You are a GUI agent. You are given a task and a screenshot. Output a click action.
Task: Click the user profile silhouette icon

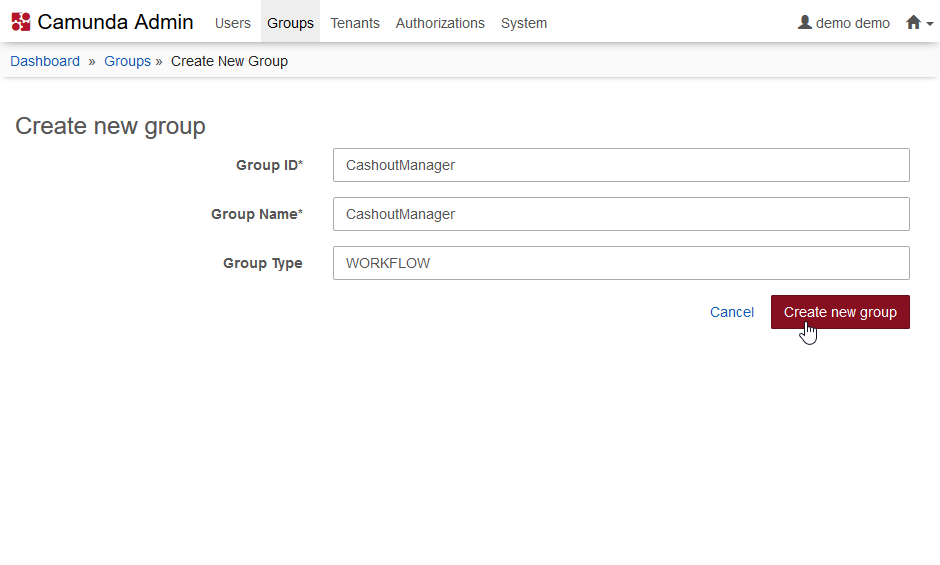(x=804, y=22)
